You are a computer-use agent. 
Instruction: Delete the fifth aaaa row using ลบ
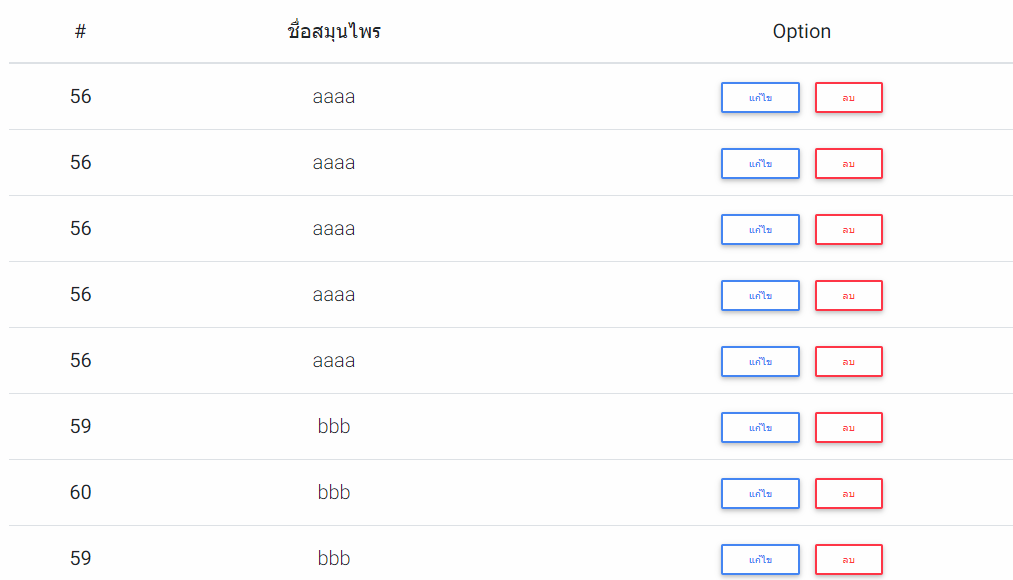848,362
